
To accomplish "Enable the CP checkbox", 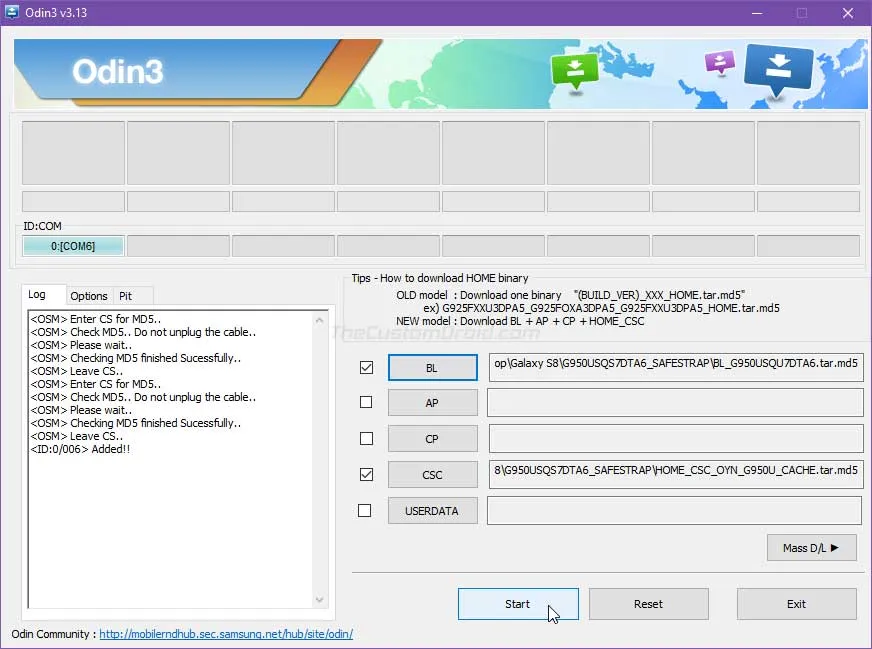I will pyautogui.click(x=366, y=439).
